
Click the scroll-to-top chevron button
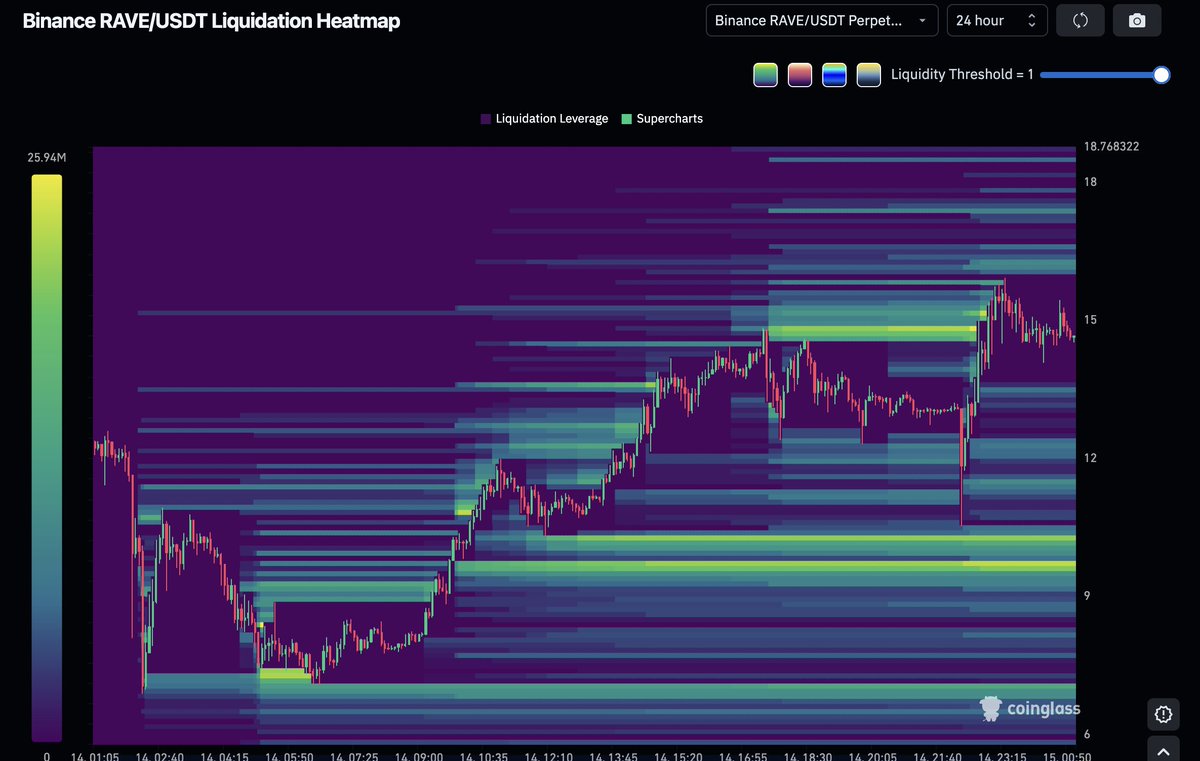(1163, 750)
